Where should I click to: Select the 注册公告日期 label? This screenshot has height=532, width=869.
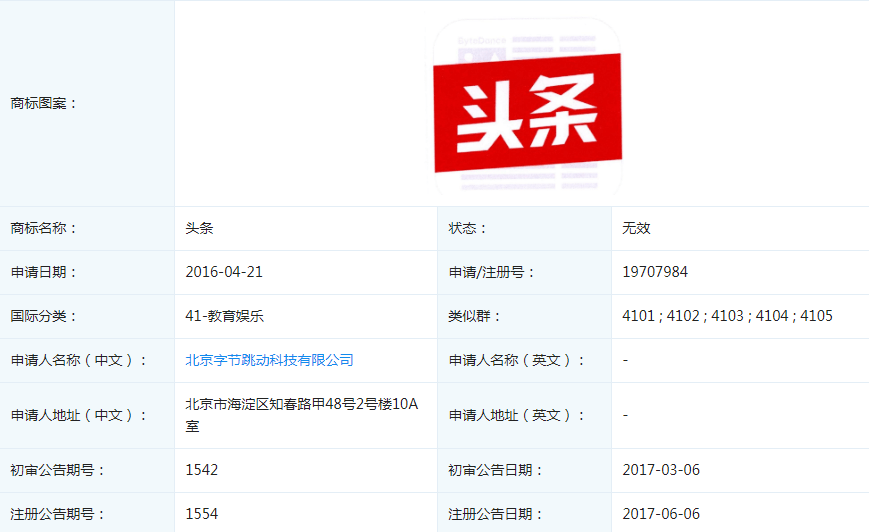pos(495,514)
